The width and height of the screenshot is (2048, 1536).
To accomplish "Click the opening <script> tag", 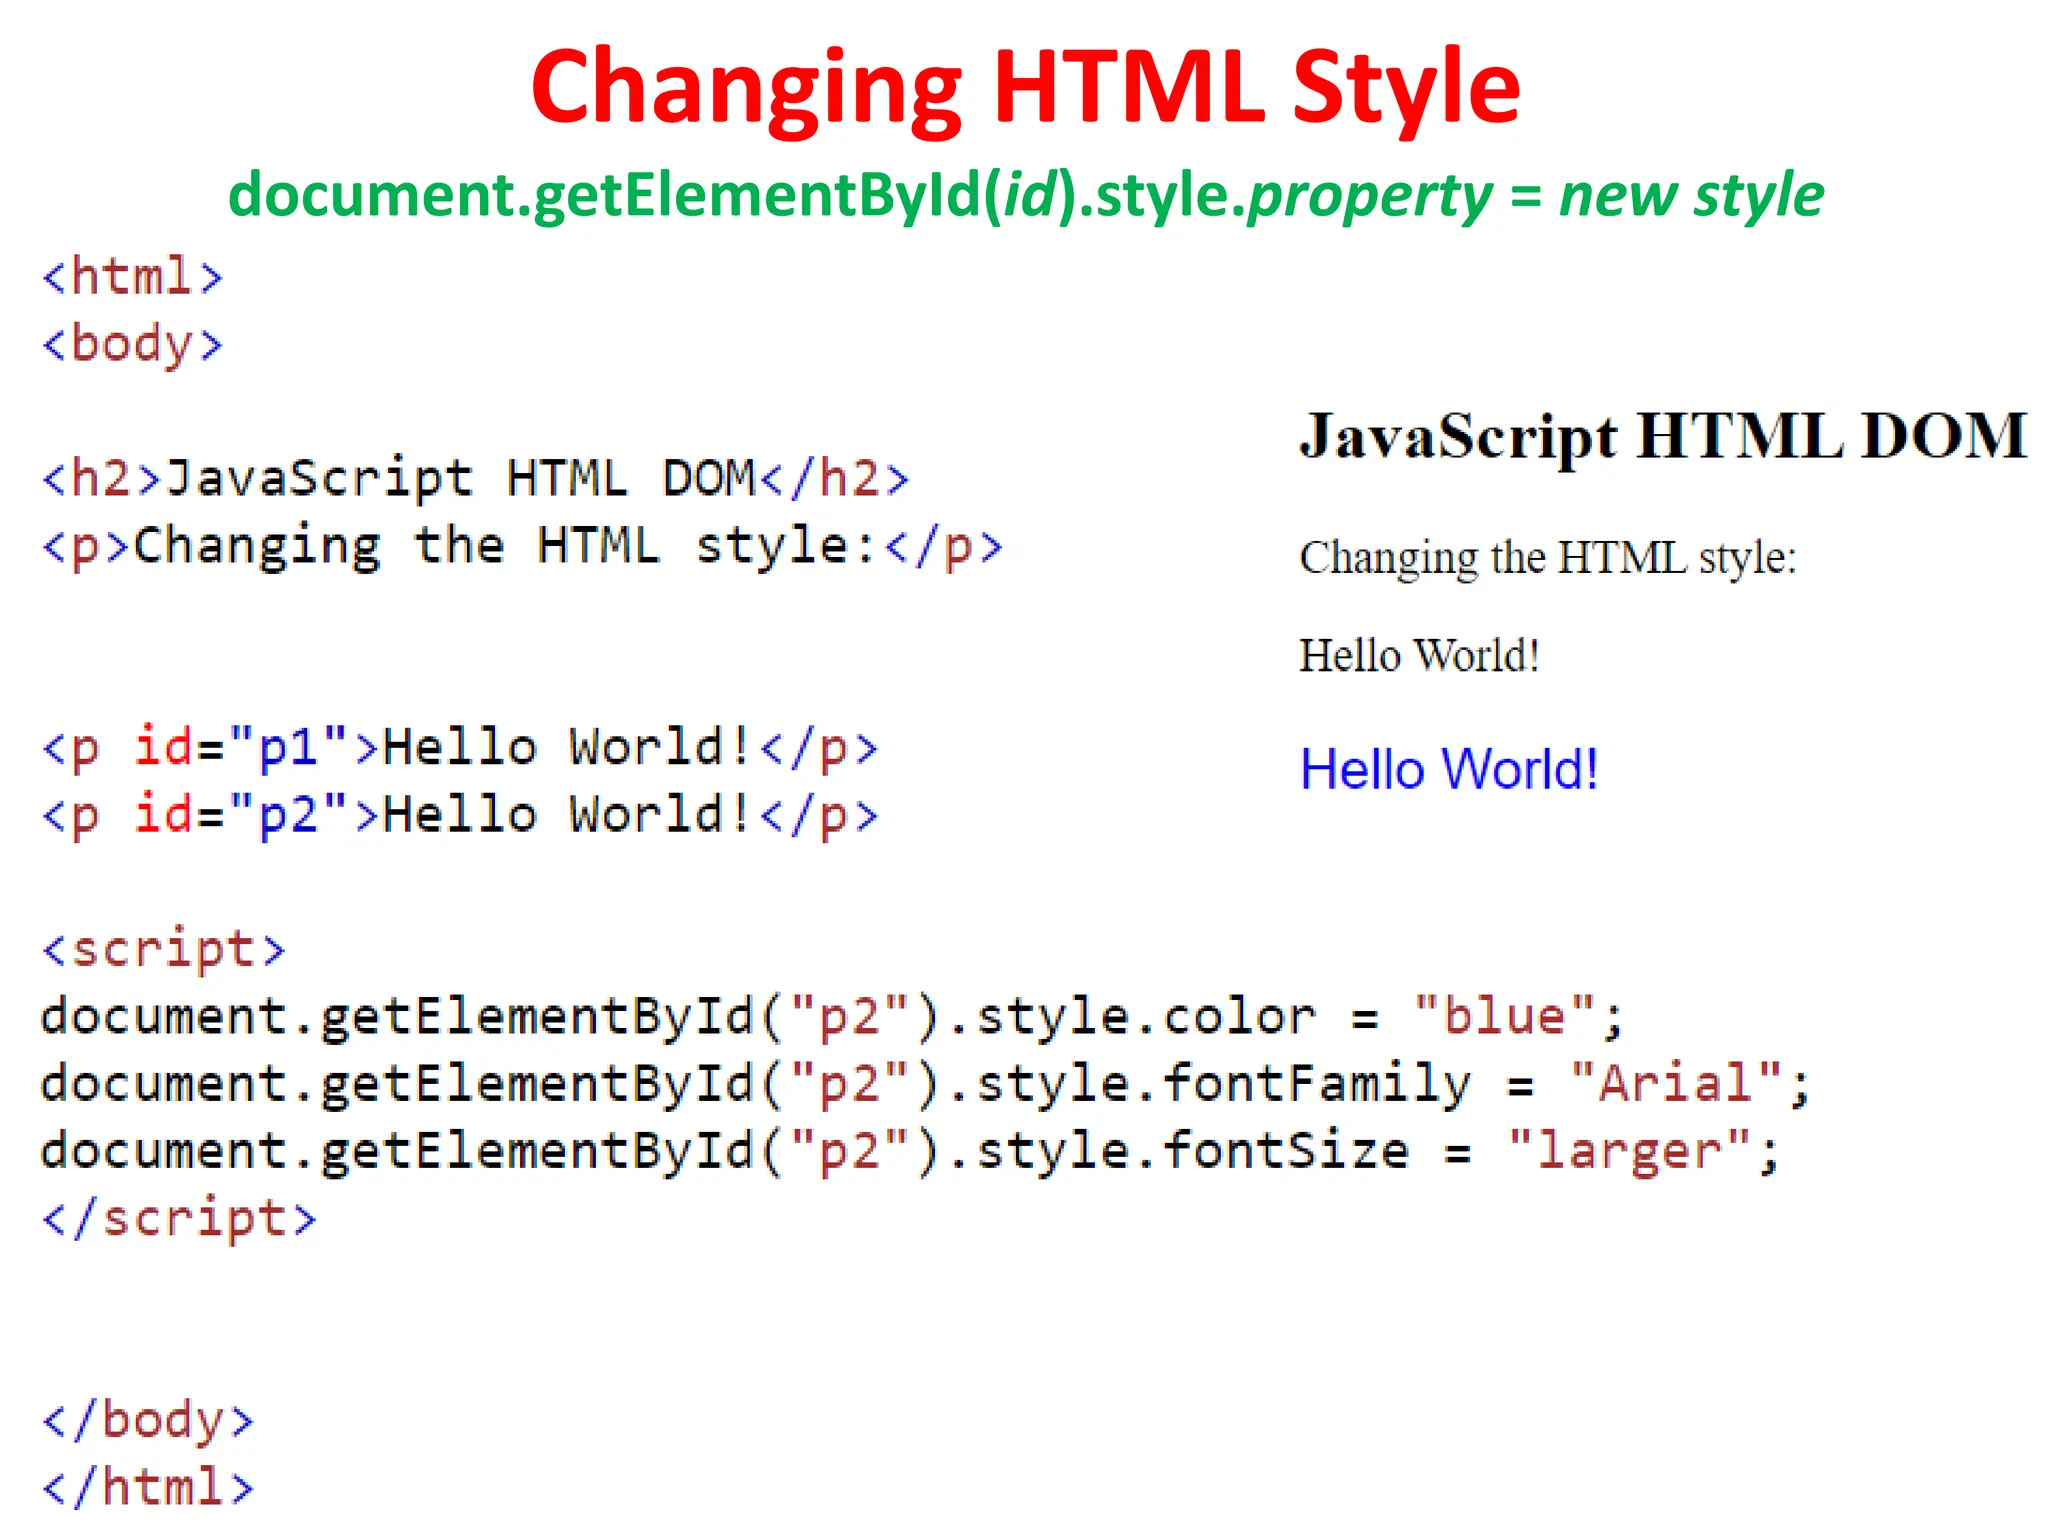I will [163, 950].
